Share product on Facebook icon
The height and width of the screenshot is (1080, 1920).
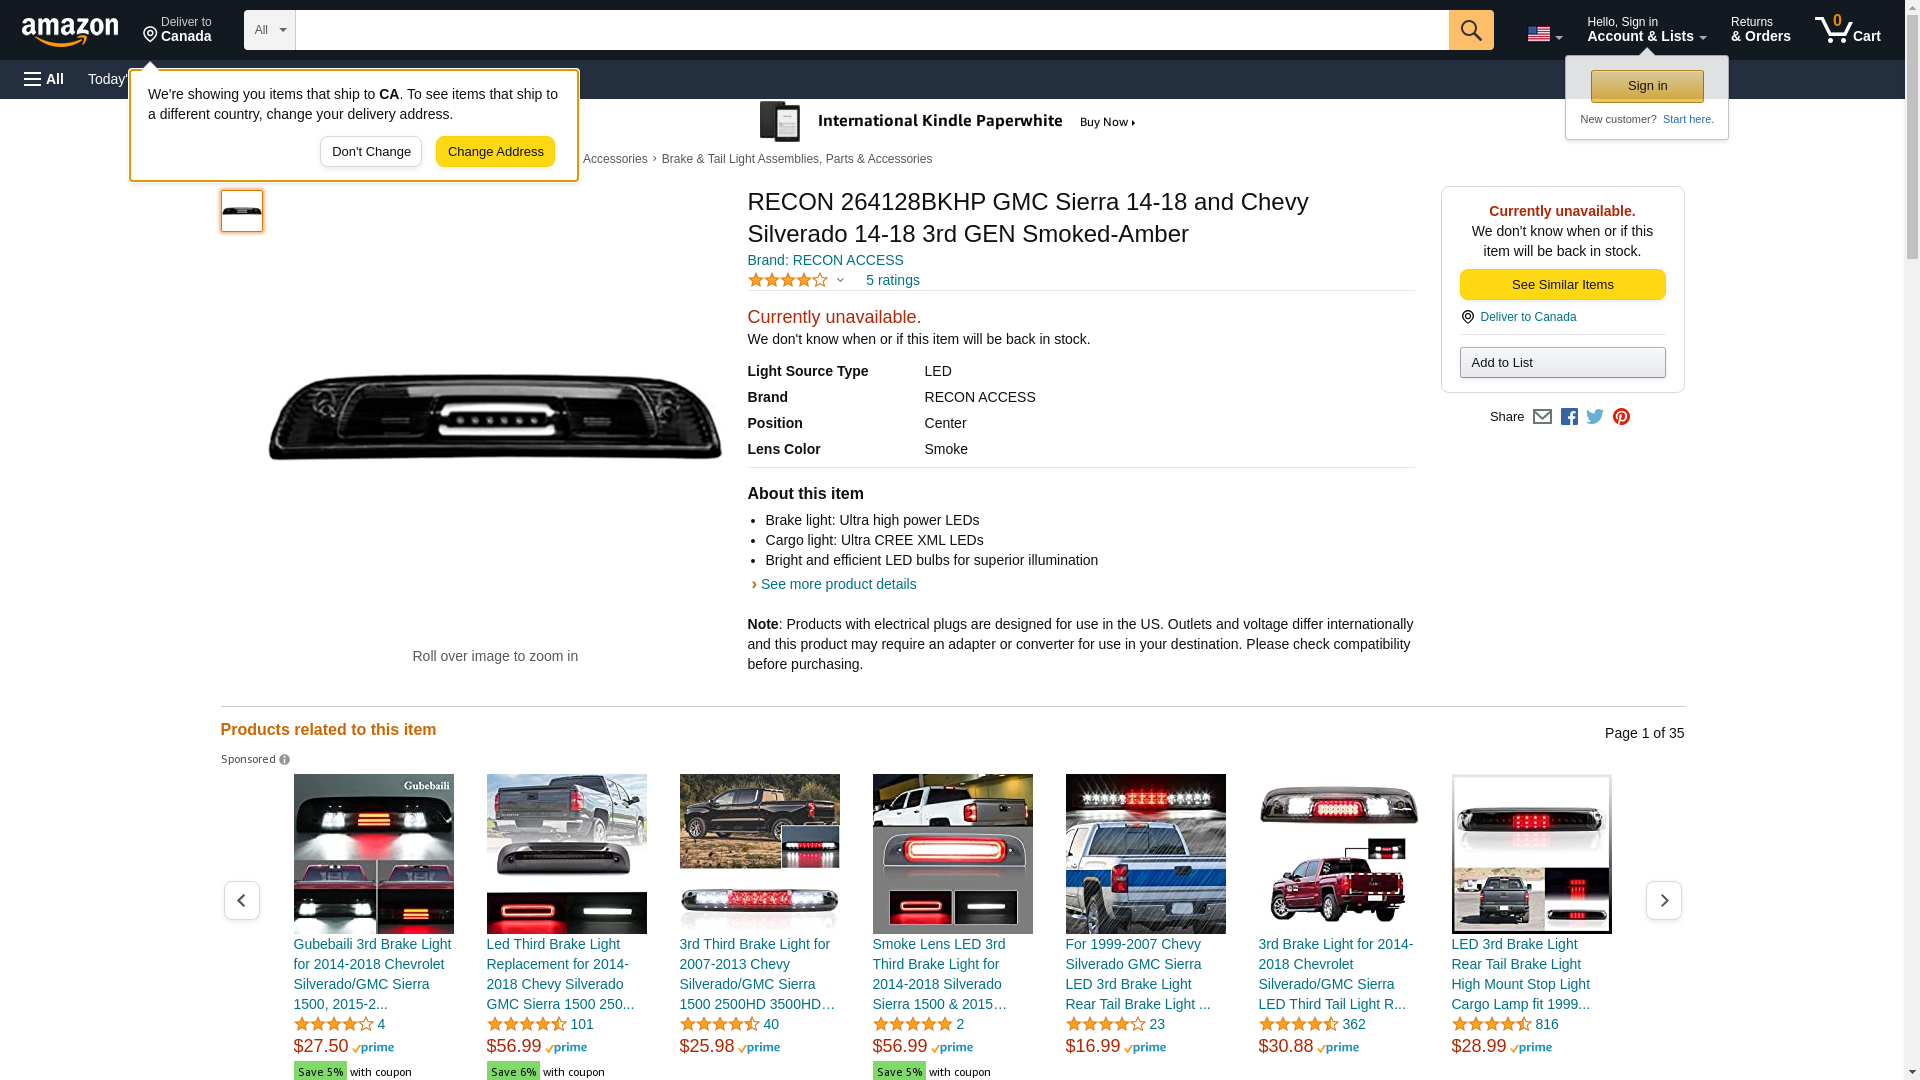point(1569,417)
